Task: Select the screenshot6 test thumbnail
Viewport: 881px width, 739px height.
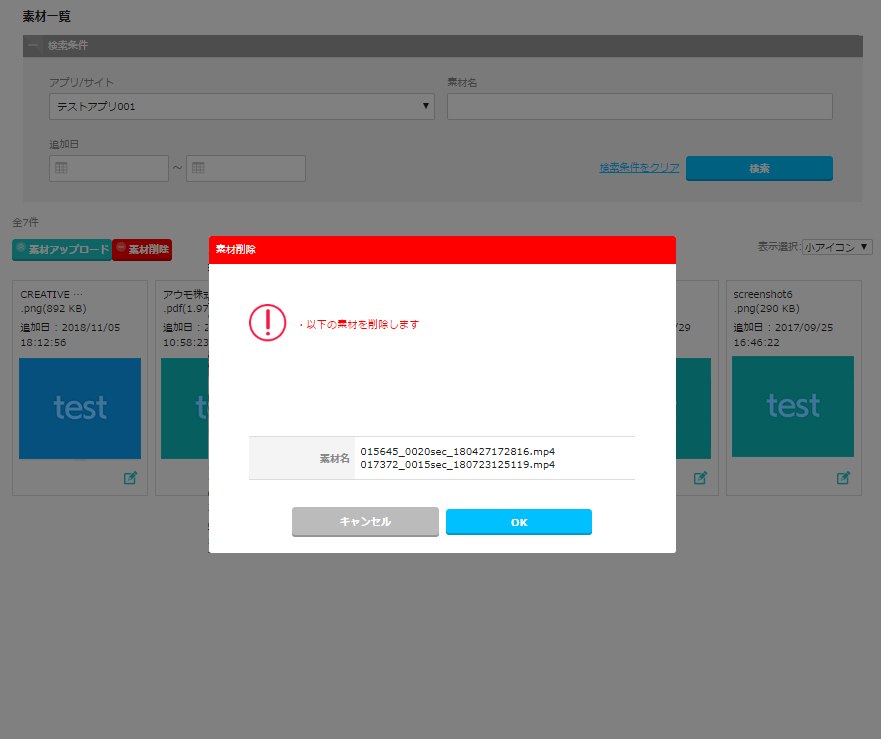Action: (792, 408)
